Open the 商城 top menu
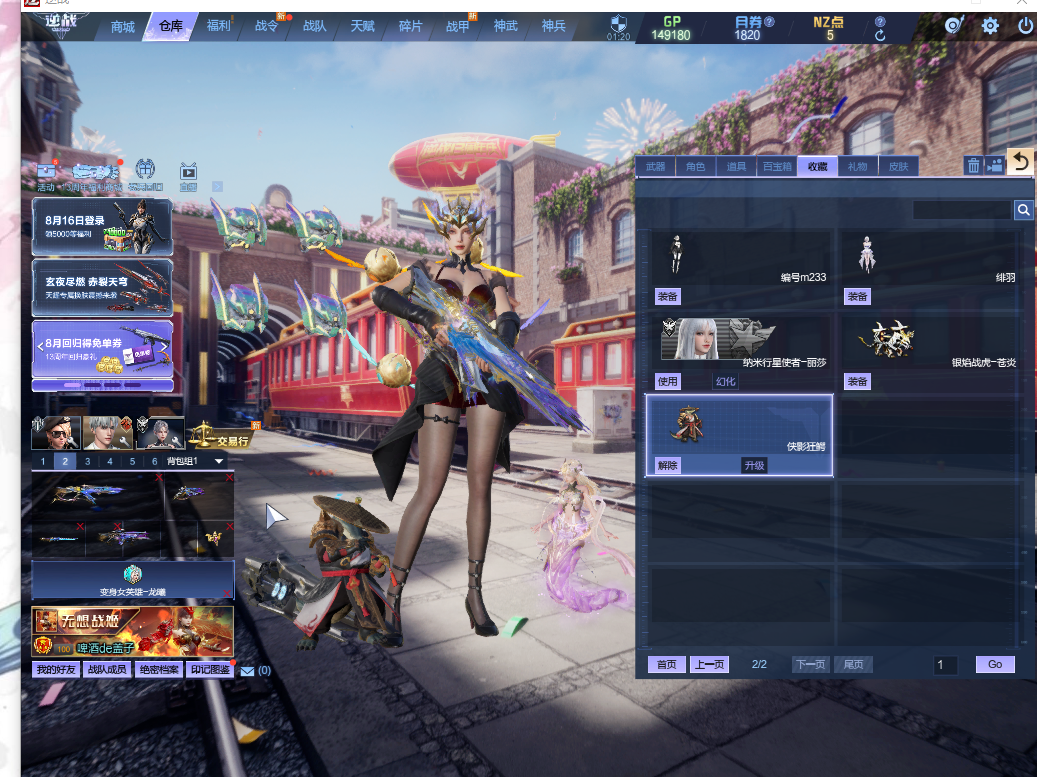This screenshot has height=777, width=1037. tap(123, 27)
